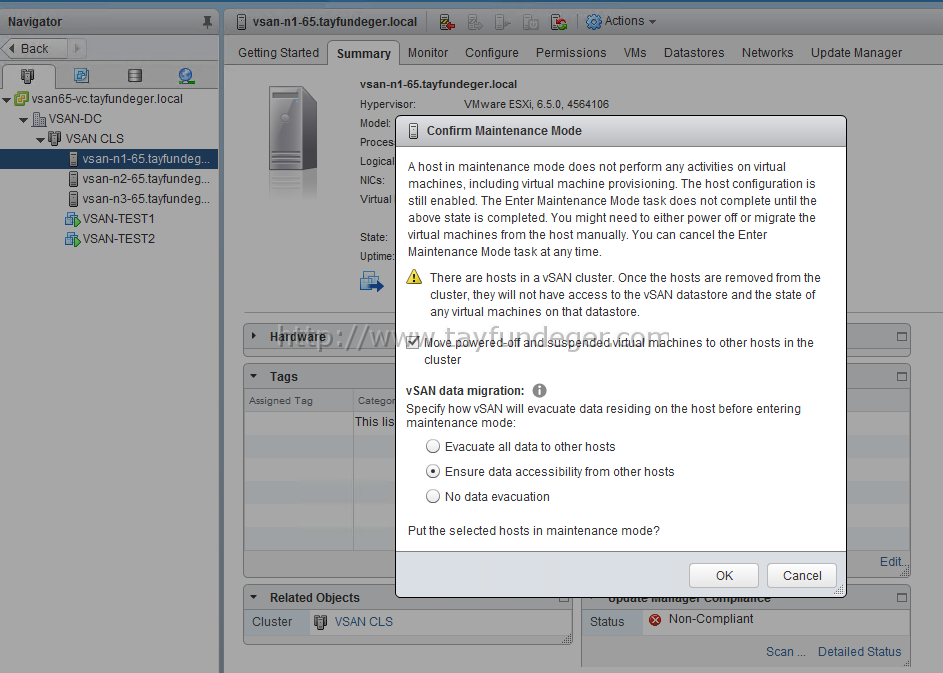Screen dimensions: 943x673
Task: Confirm maintenance mode with OK
Action: 724,576
